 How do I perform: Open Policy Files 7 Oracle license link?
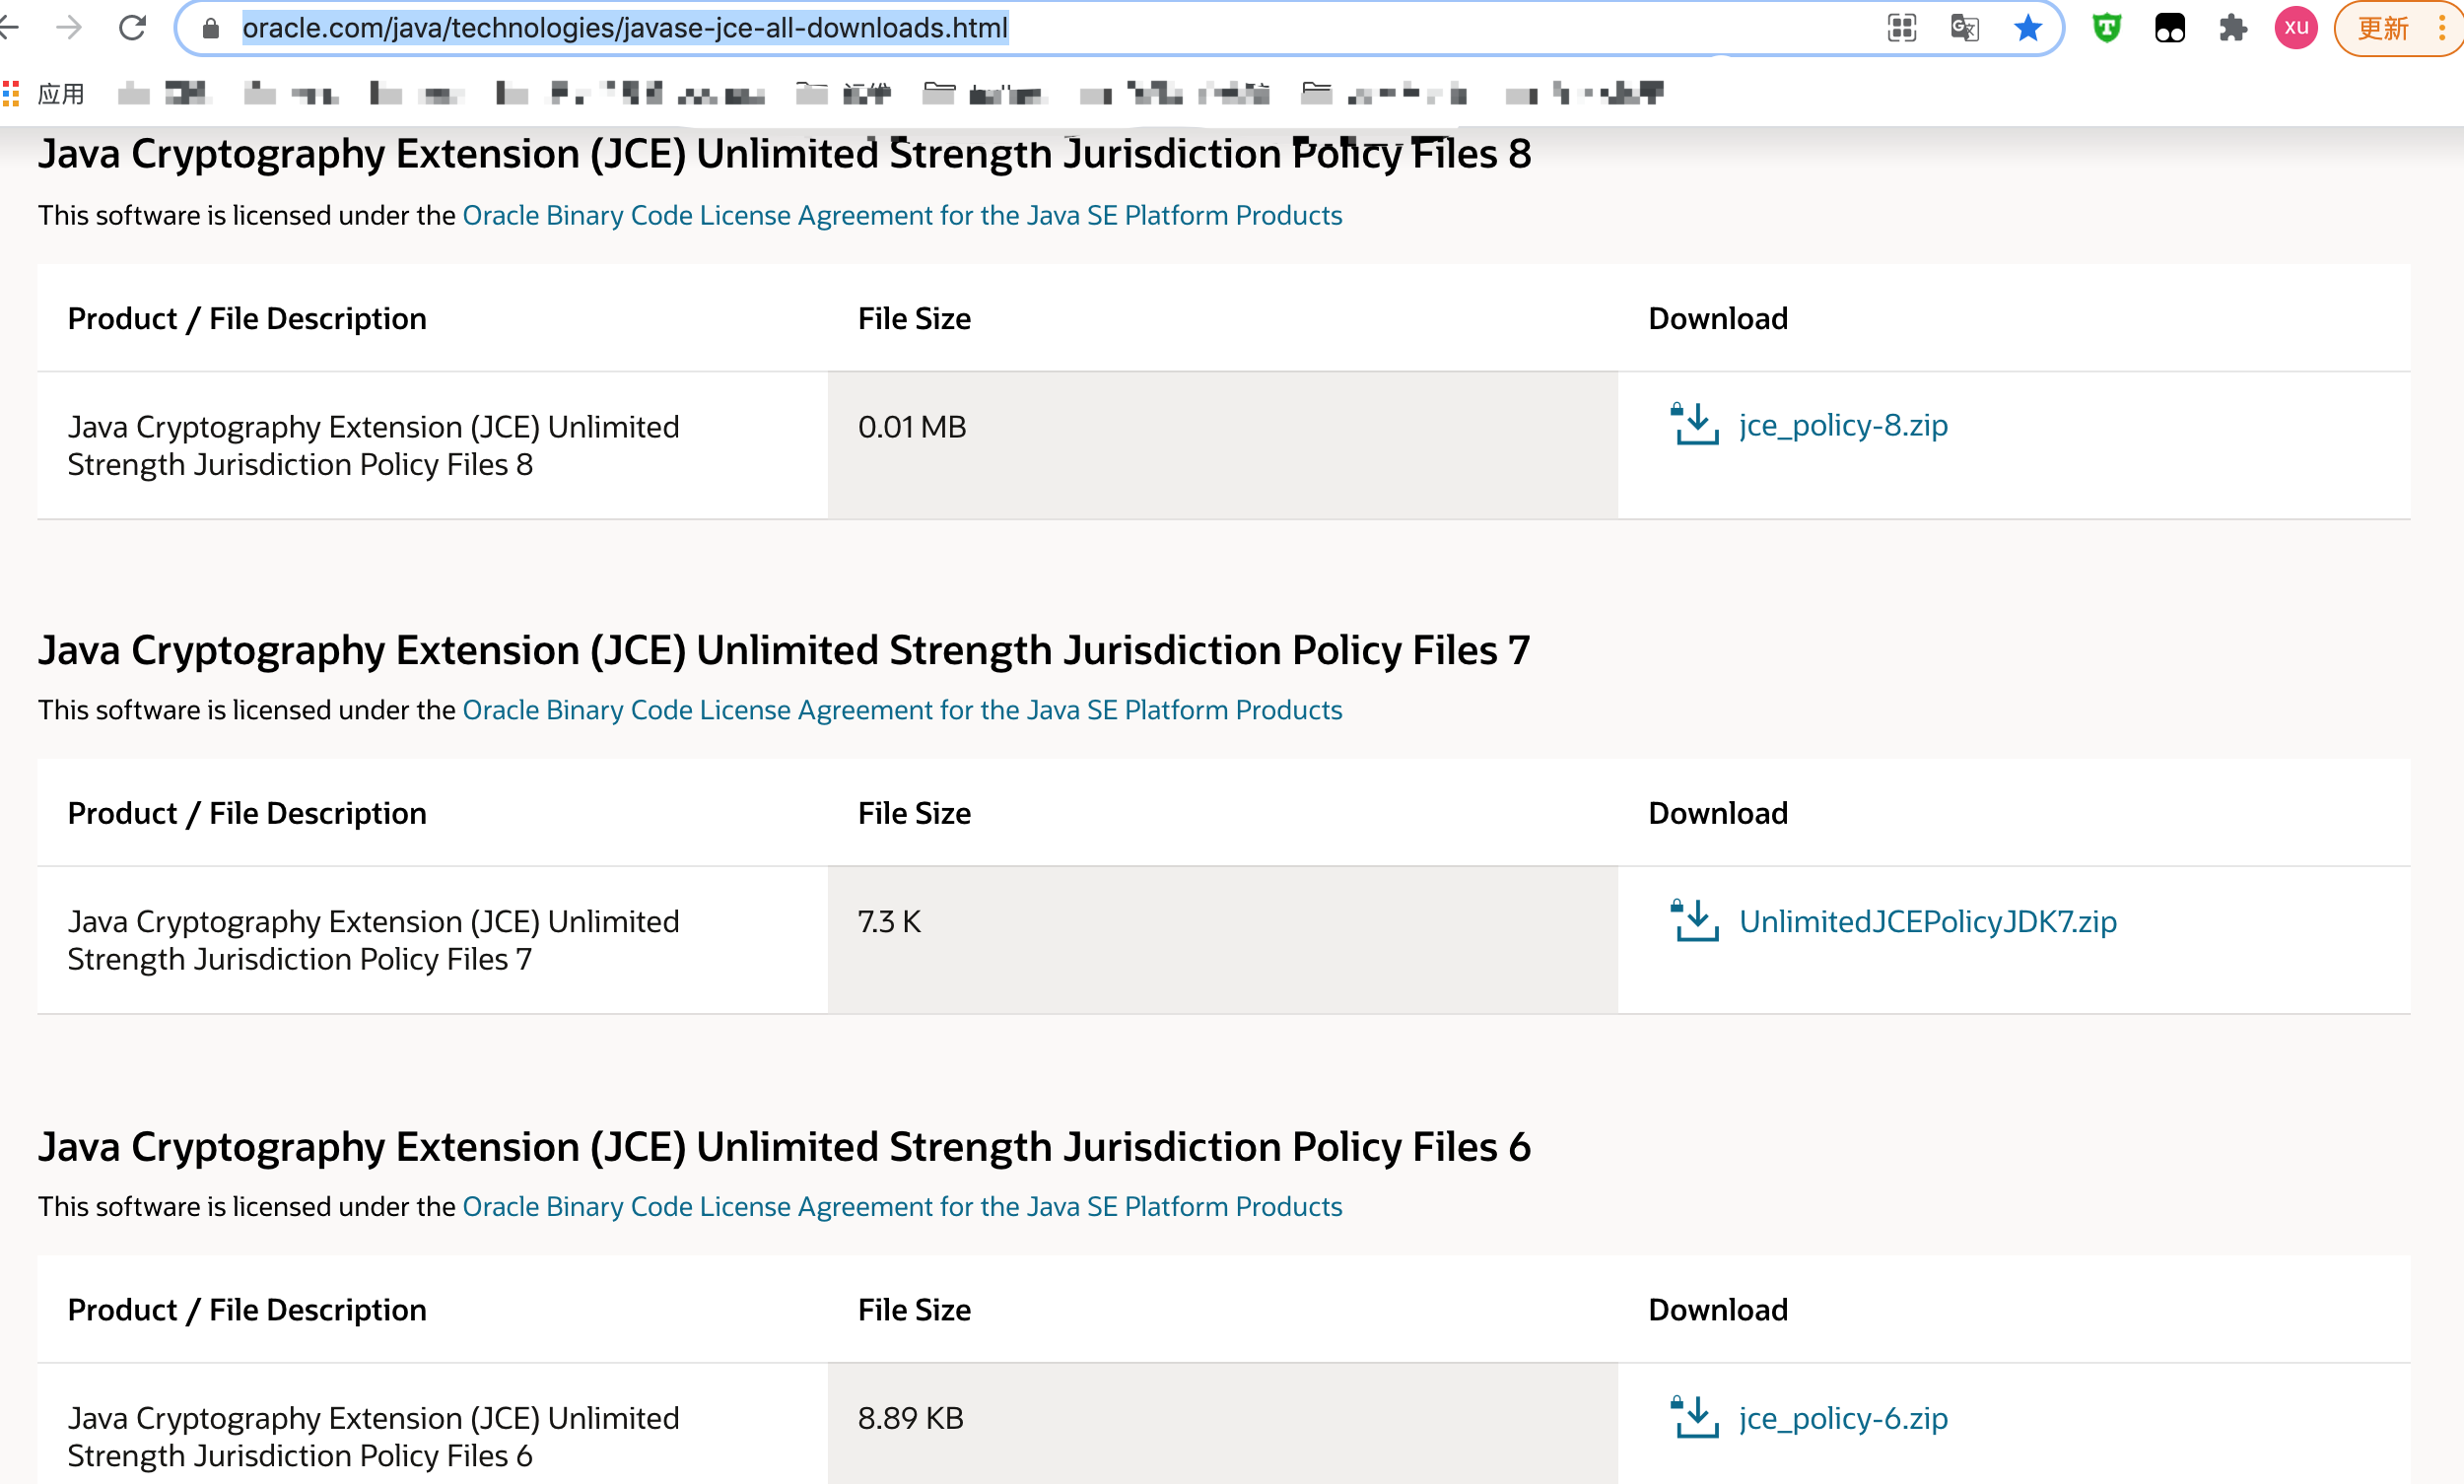[901, 710]
